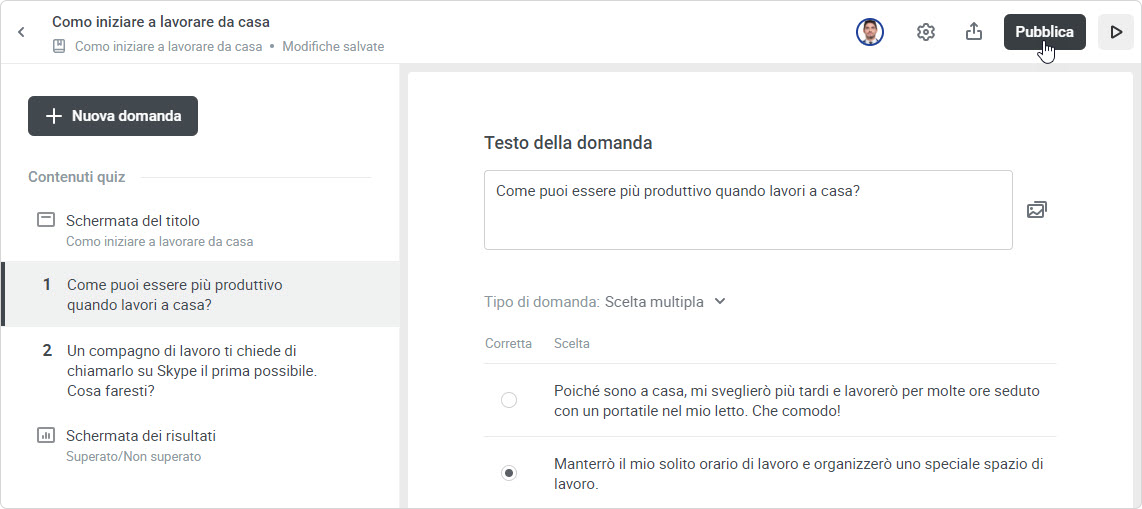Click the book icon under quiz title
This screenshot has width=1142, height=509.
click(60, 46)
